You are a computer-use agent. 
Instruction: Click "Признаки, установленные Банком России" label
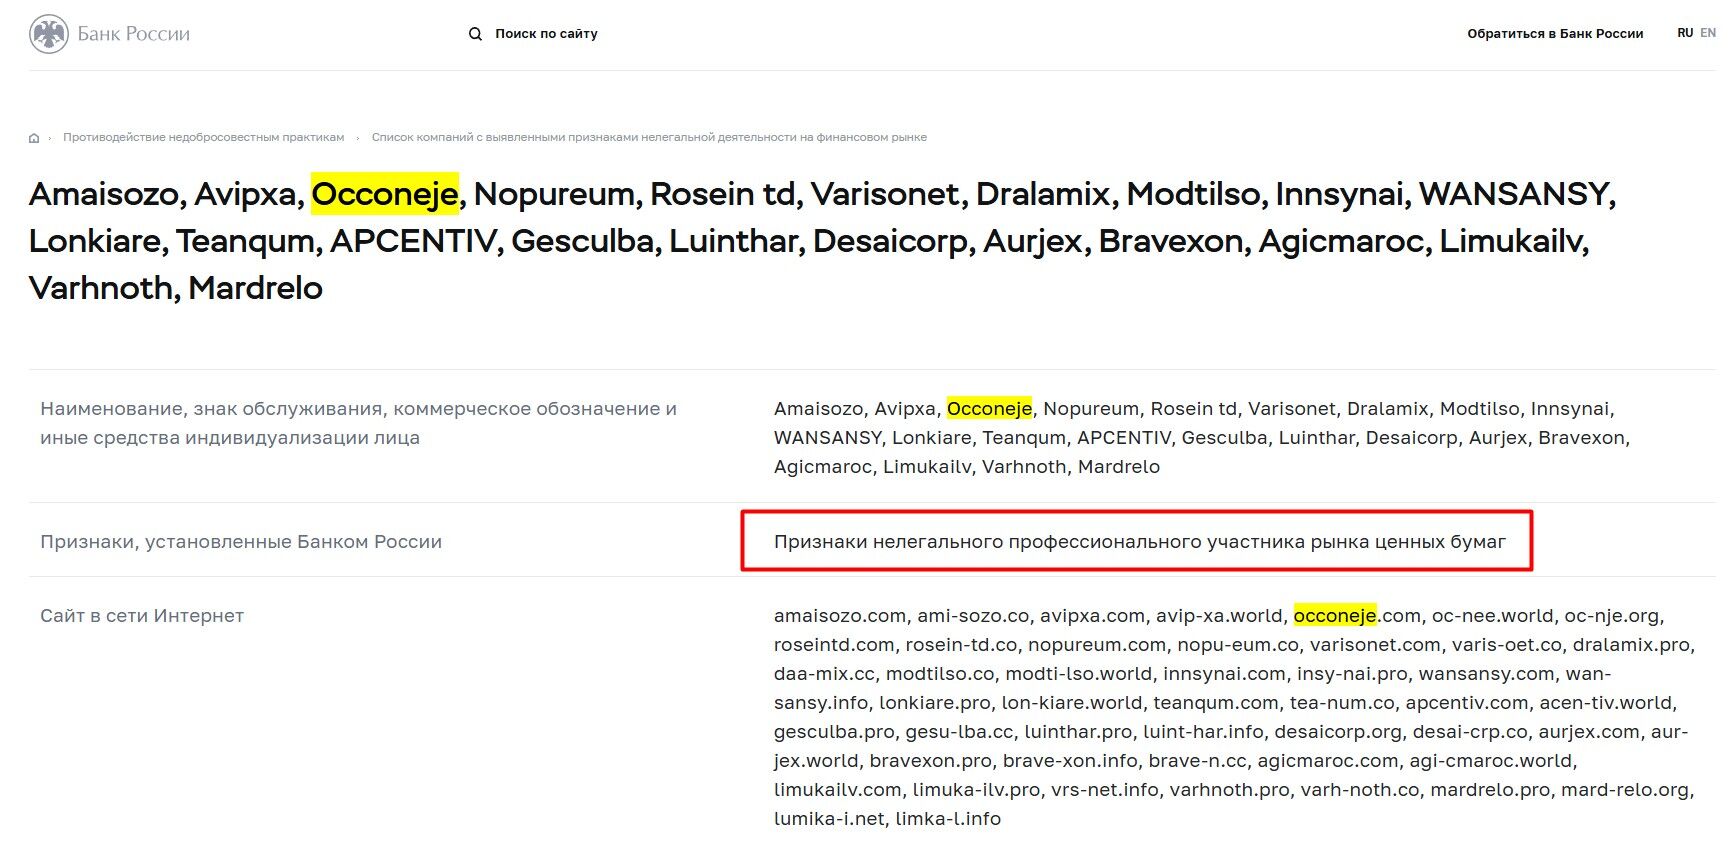click(x=241, y=542)
